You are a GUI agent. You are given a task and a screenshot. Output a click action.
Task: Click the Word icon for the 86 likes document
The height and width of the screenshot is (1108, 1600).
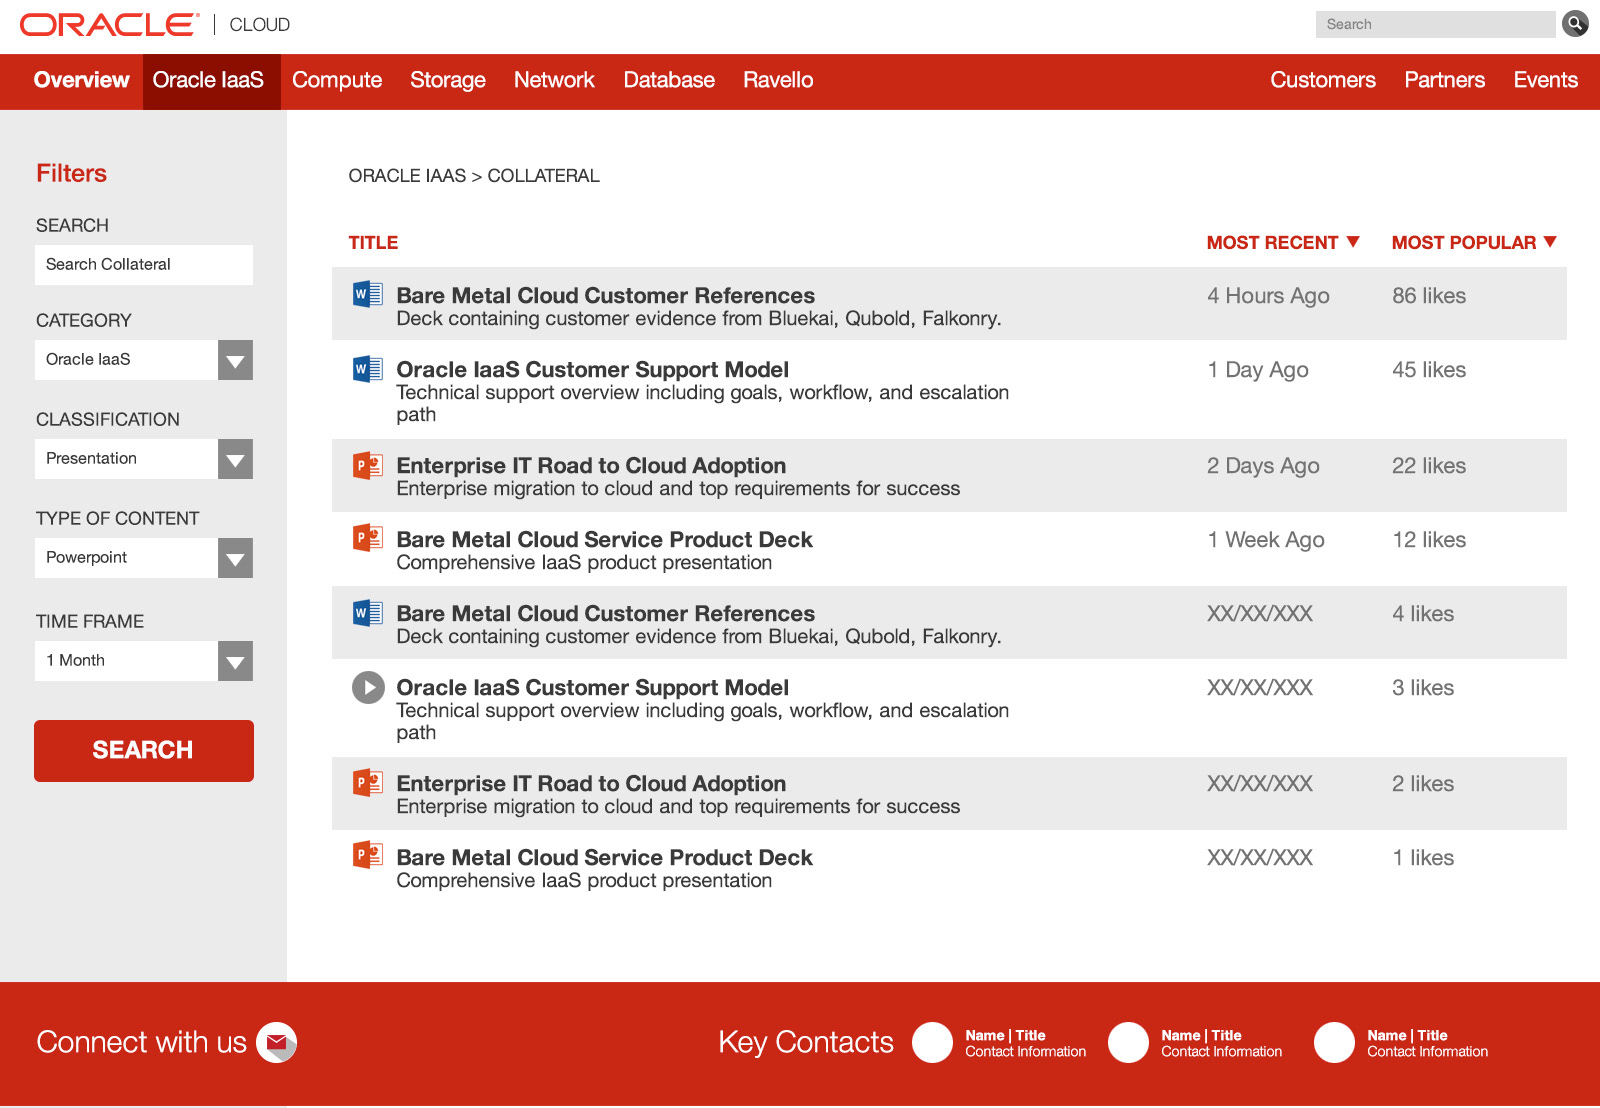point(368,294)
